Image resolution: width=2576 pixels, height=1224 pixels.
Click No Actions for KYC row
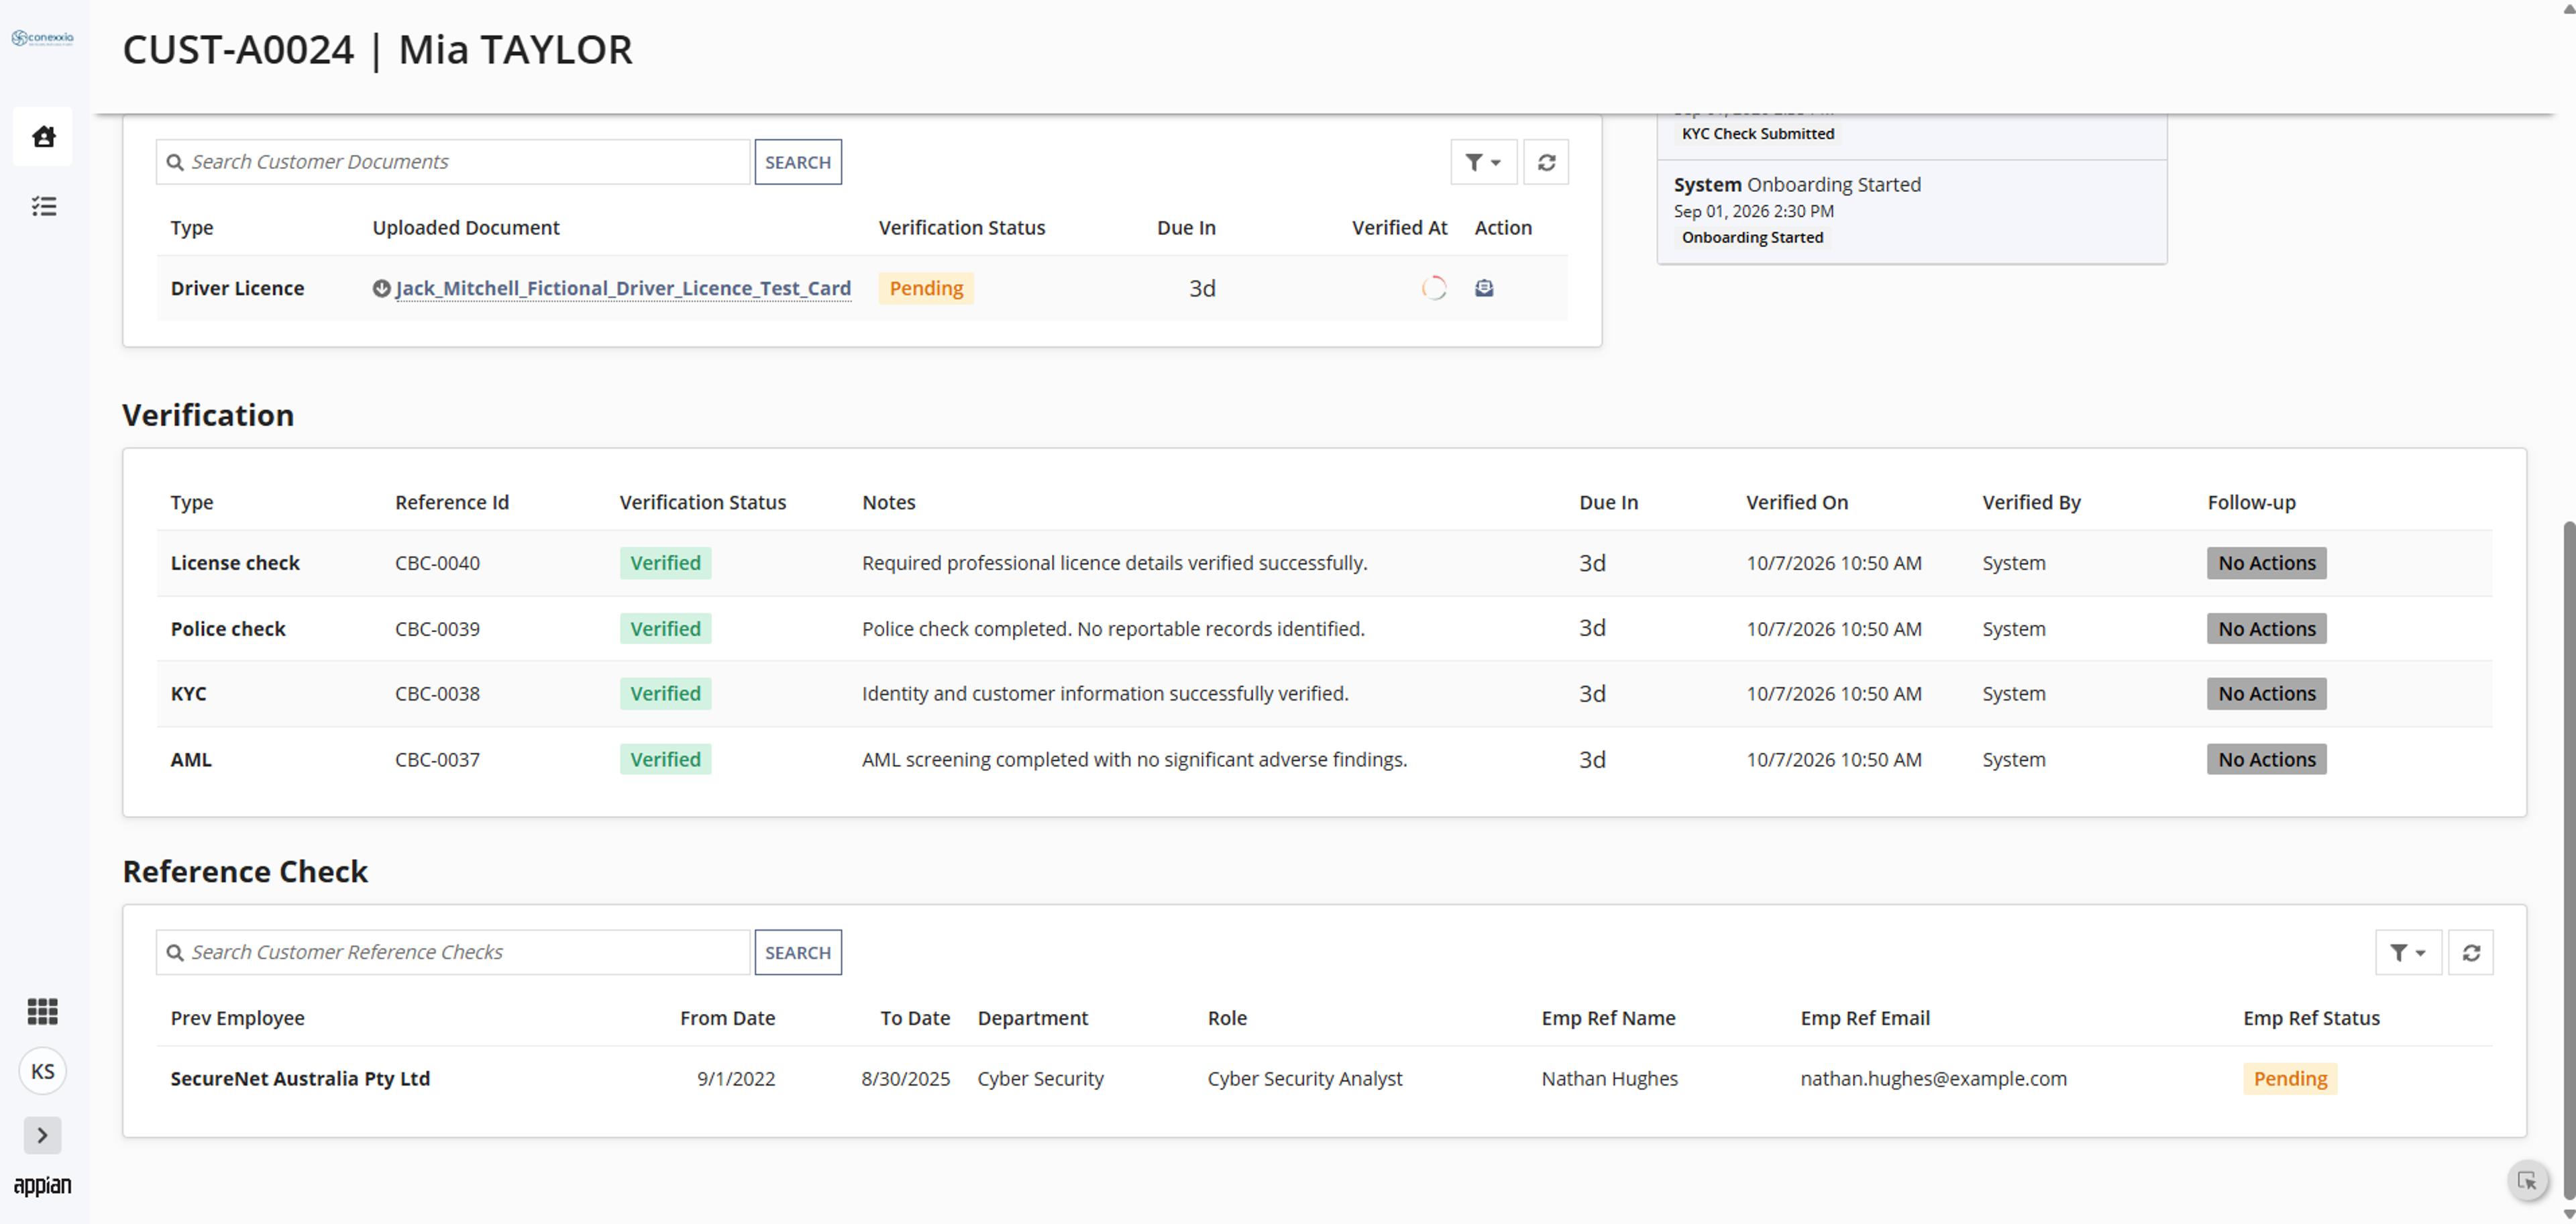[x=2267, y=693]
